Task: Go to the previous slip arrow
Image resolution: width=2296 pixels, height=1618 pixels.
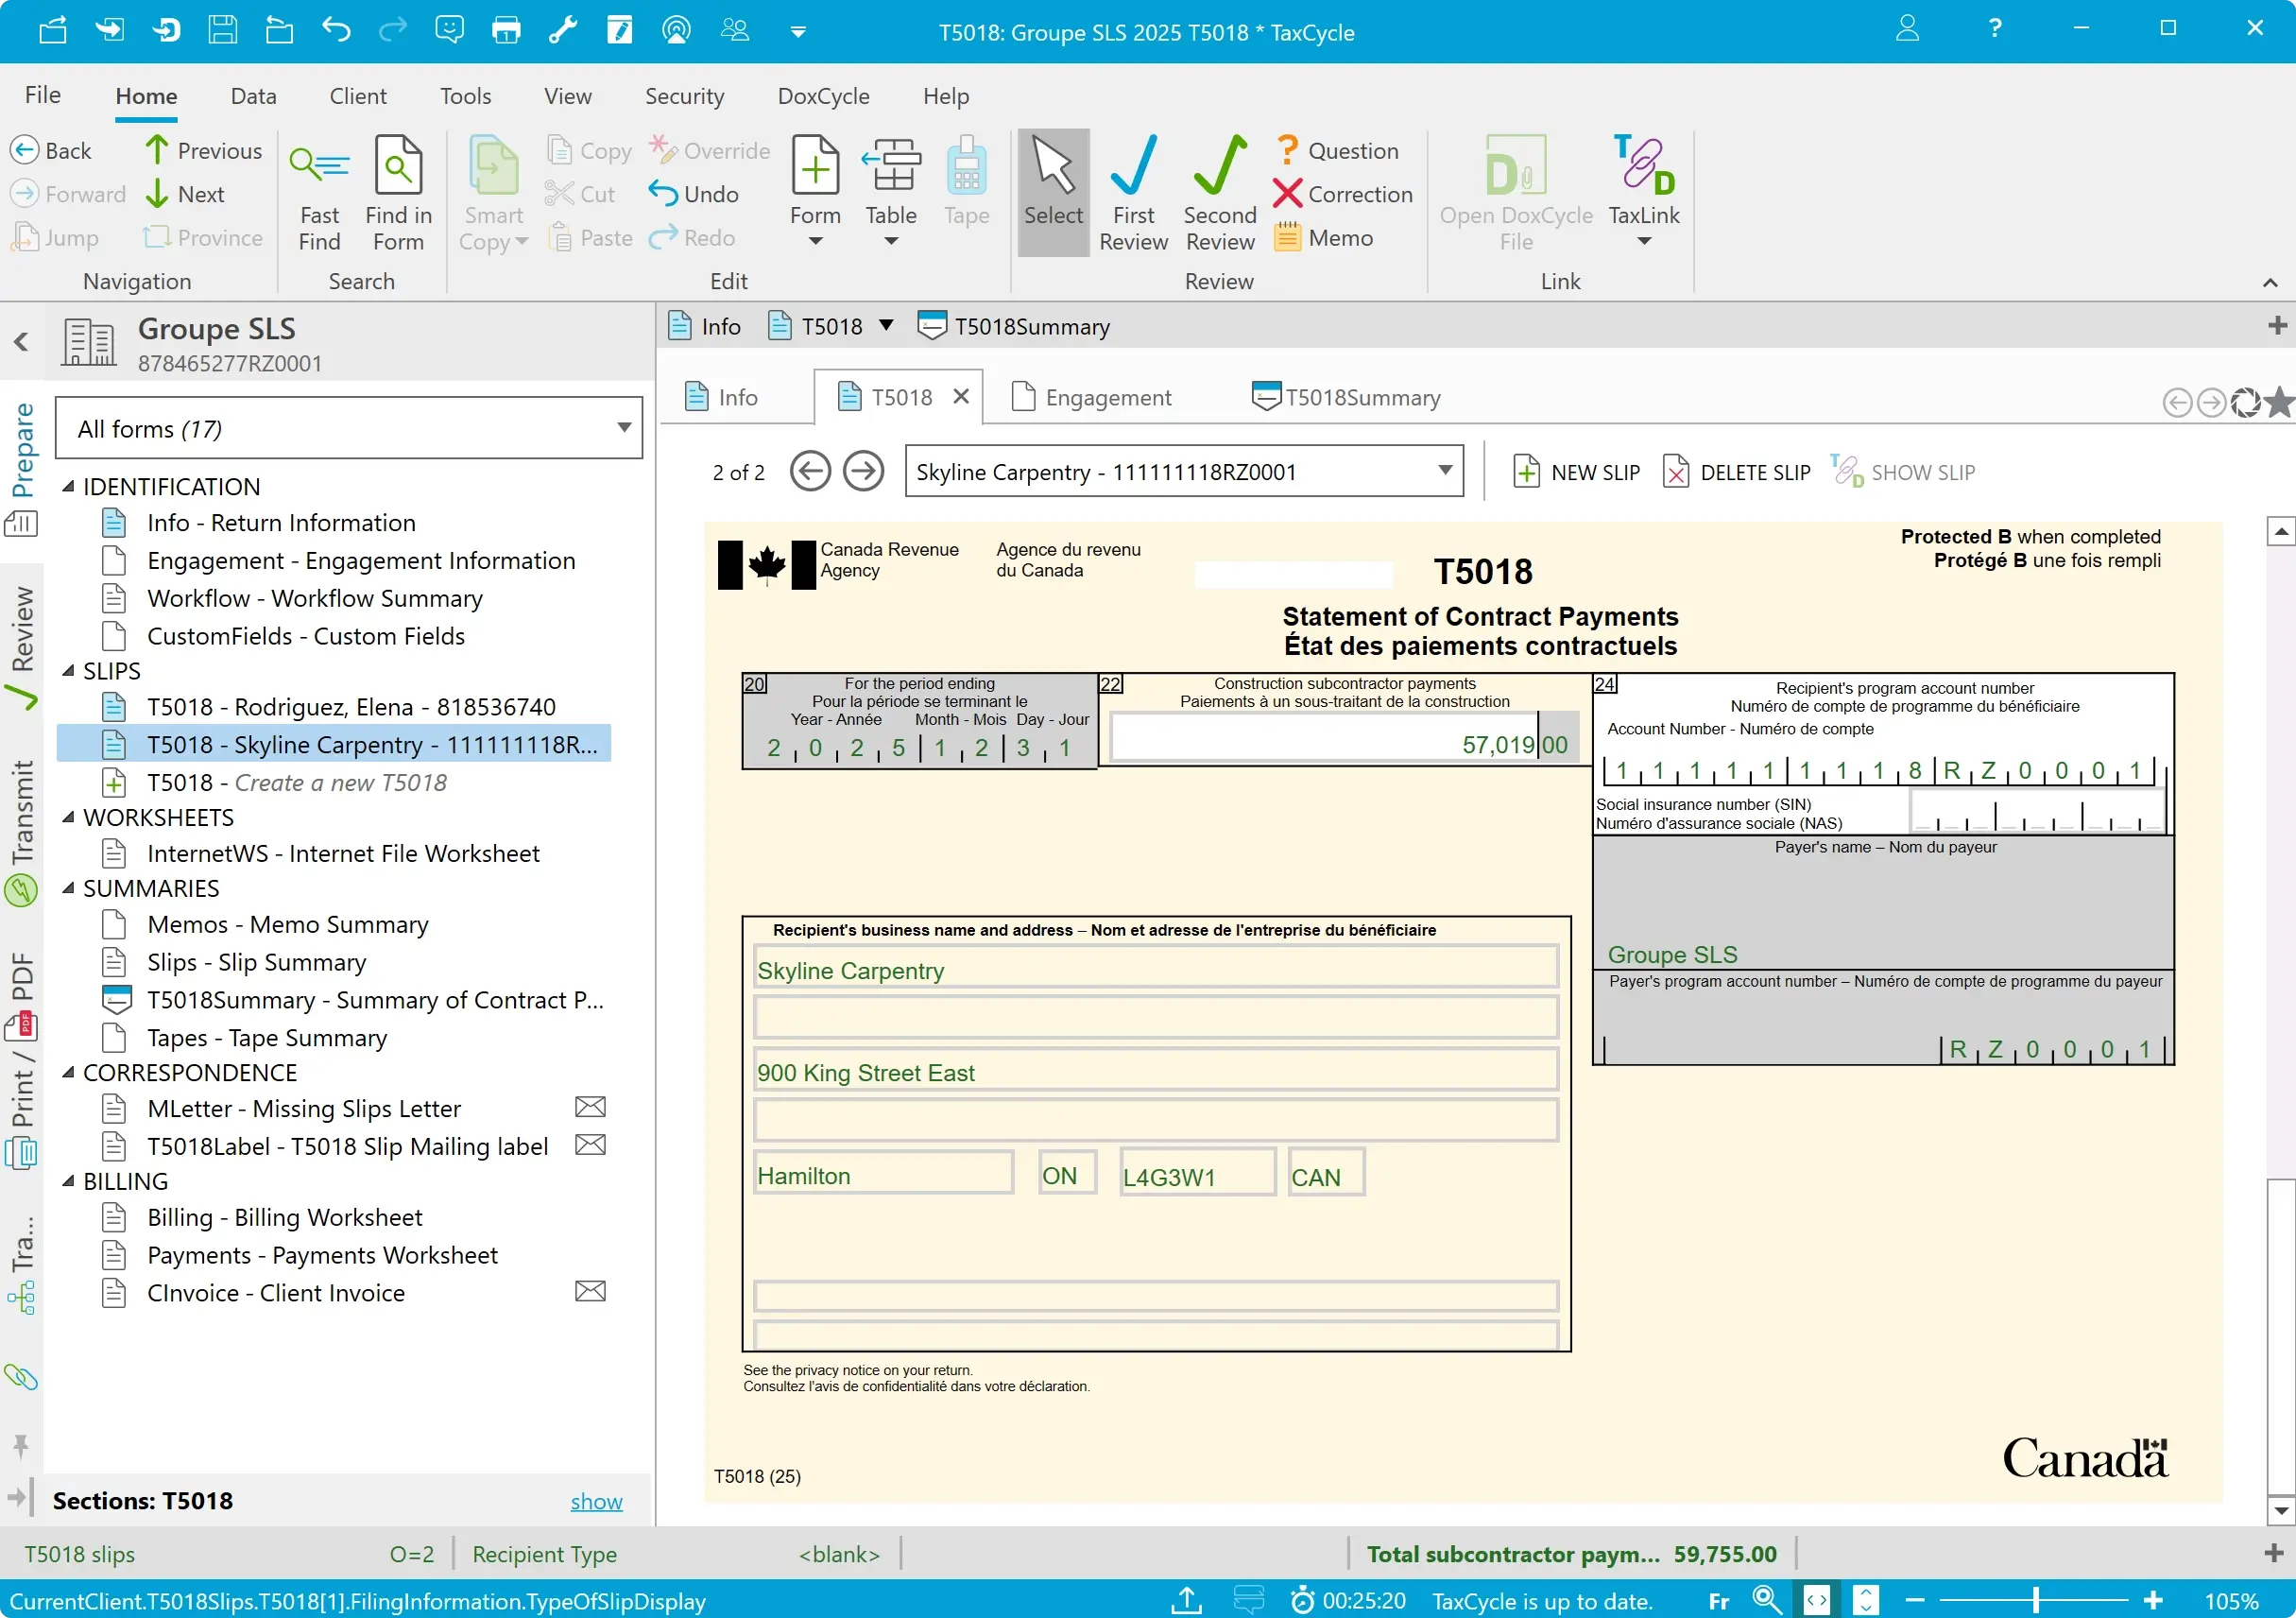Action: pos(810,472)
